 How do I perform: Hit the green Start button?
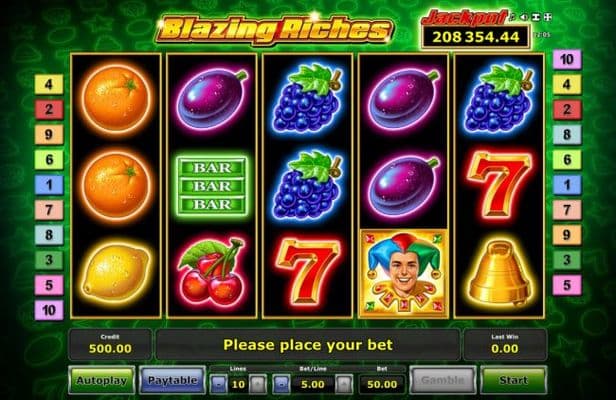[513, 380]
